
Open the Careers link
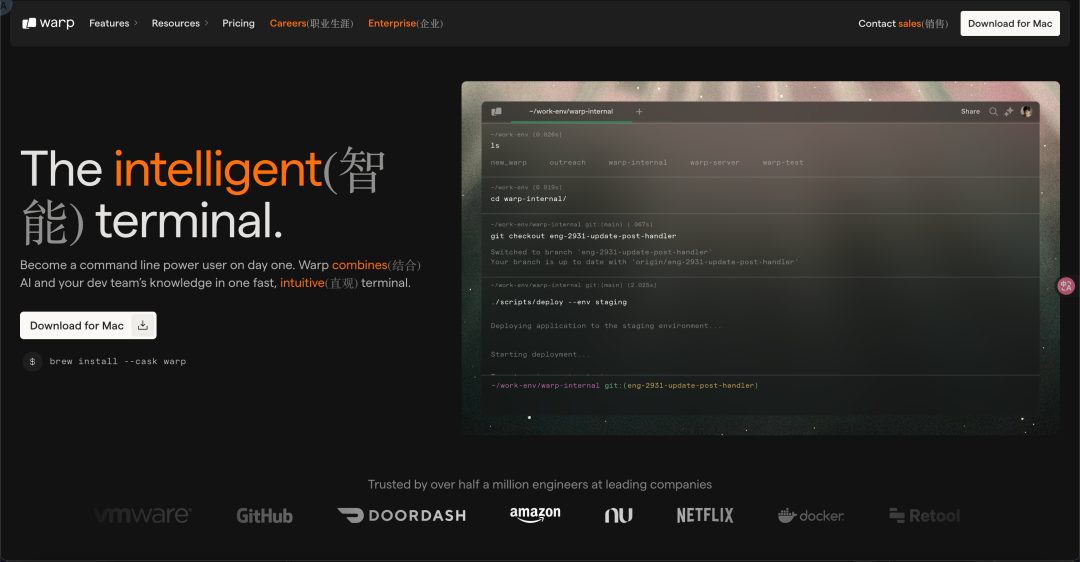coord(311,23)
